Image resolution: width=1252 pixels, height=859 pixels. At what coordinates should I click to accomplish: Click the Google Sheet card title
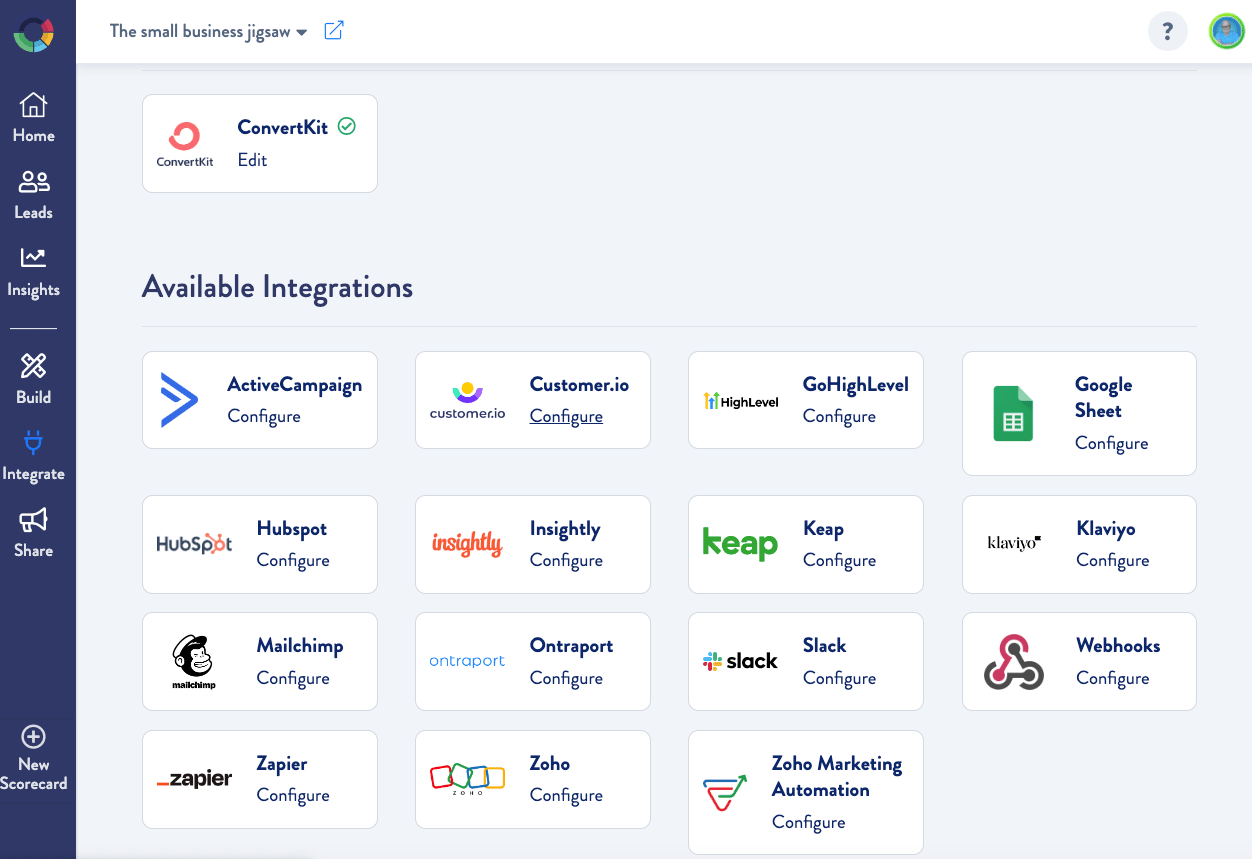tap(1104, 398)
